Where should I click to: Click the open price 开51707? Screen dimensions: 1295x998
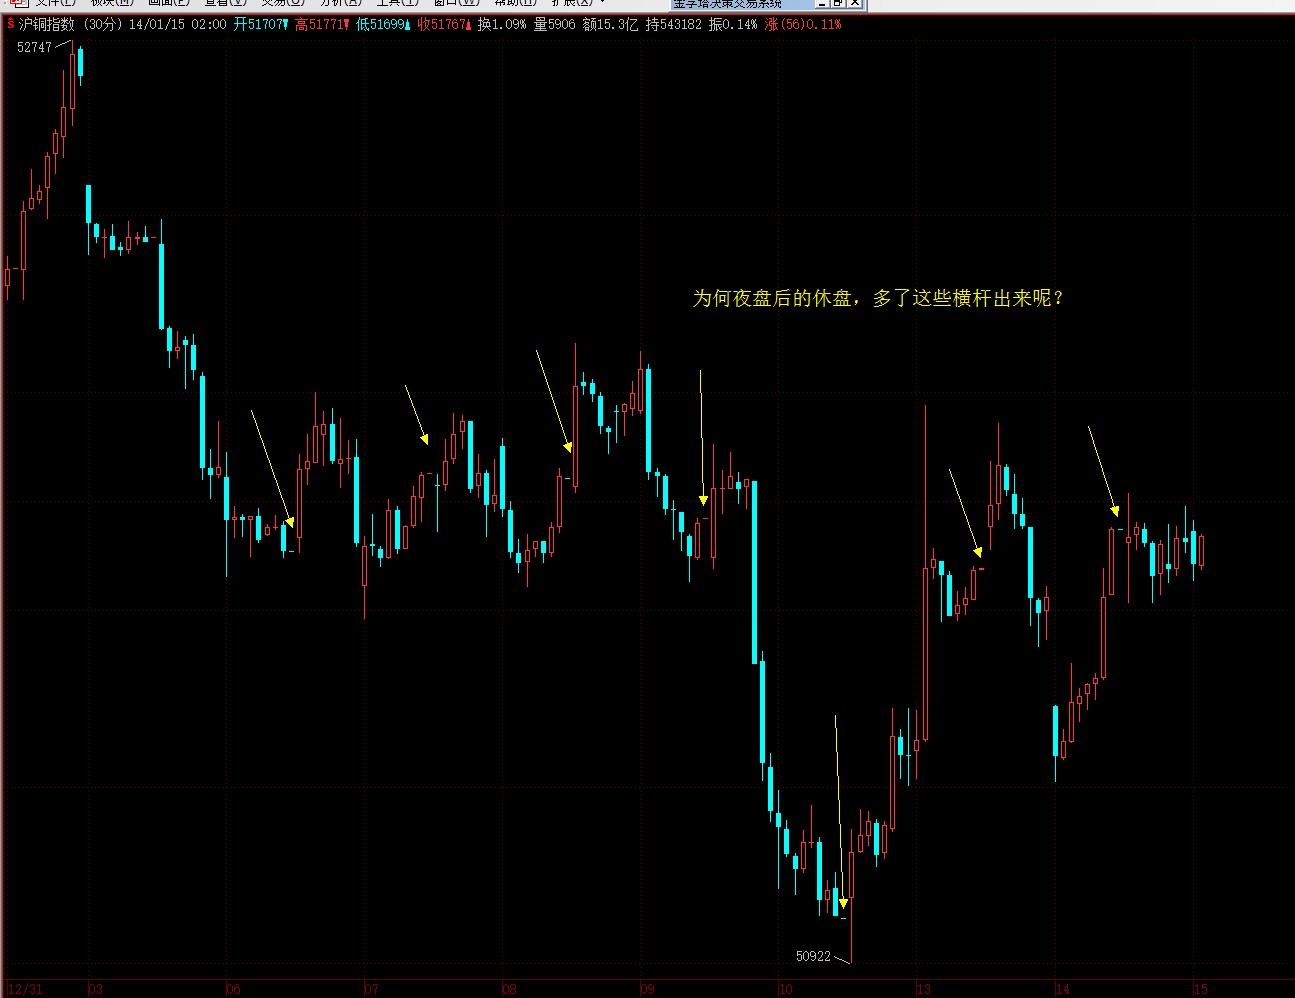(262, 24)
